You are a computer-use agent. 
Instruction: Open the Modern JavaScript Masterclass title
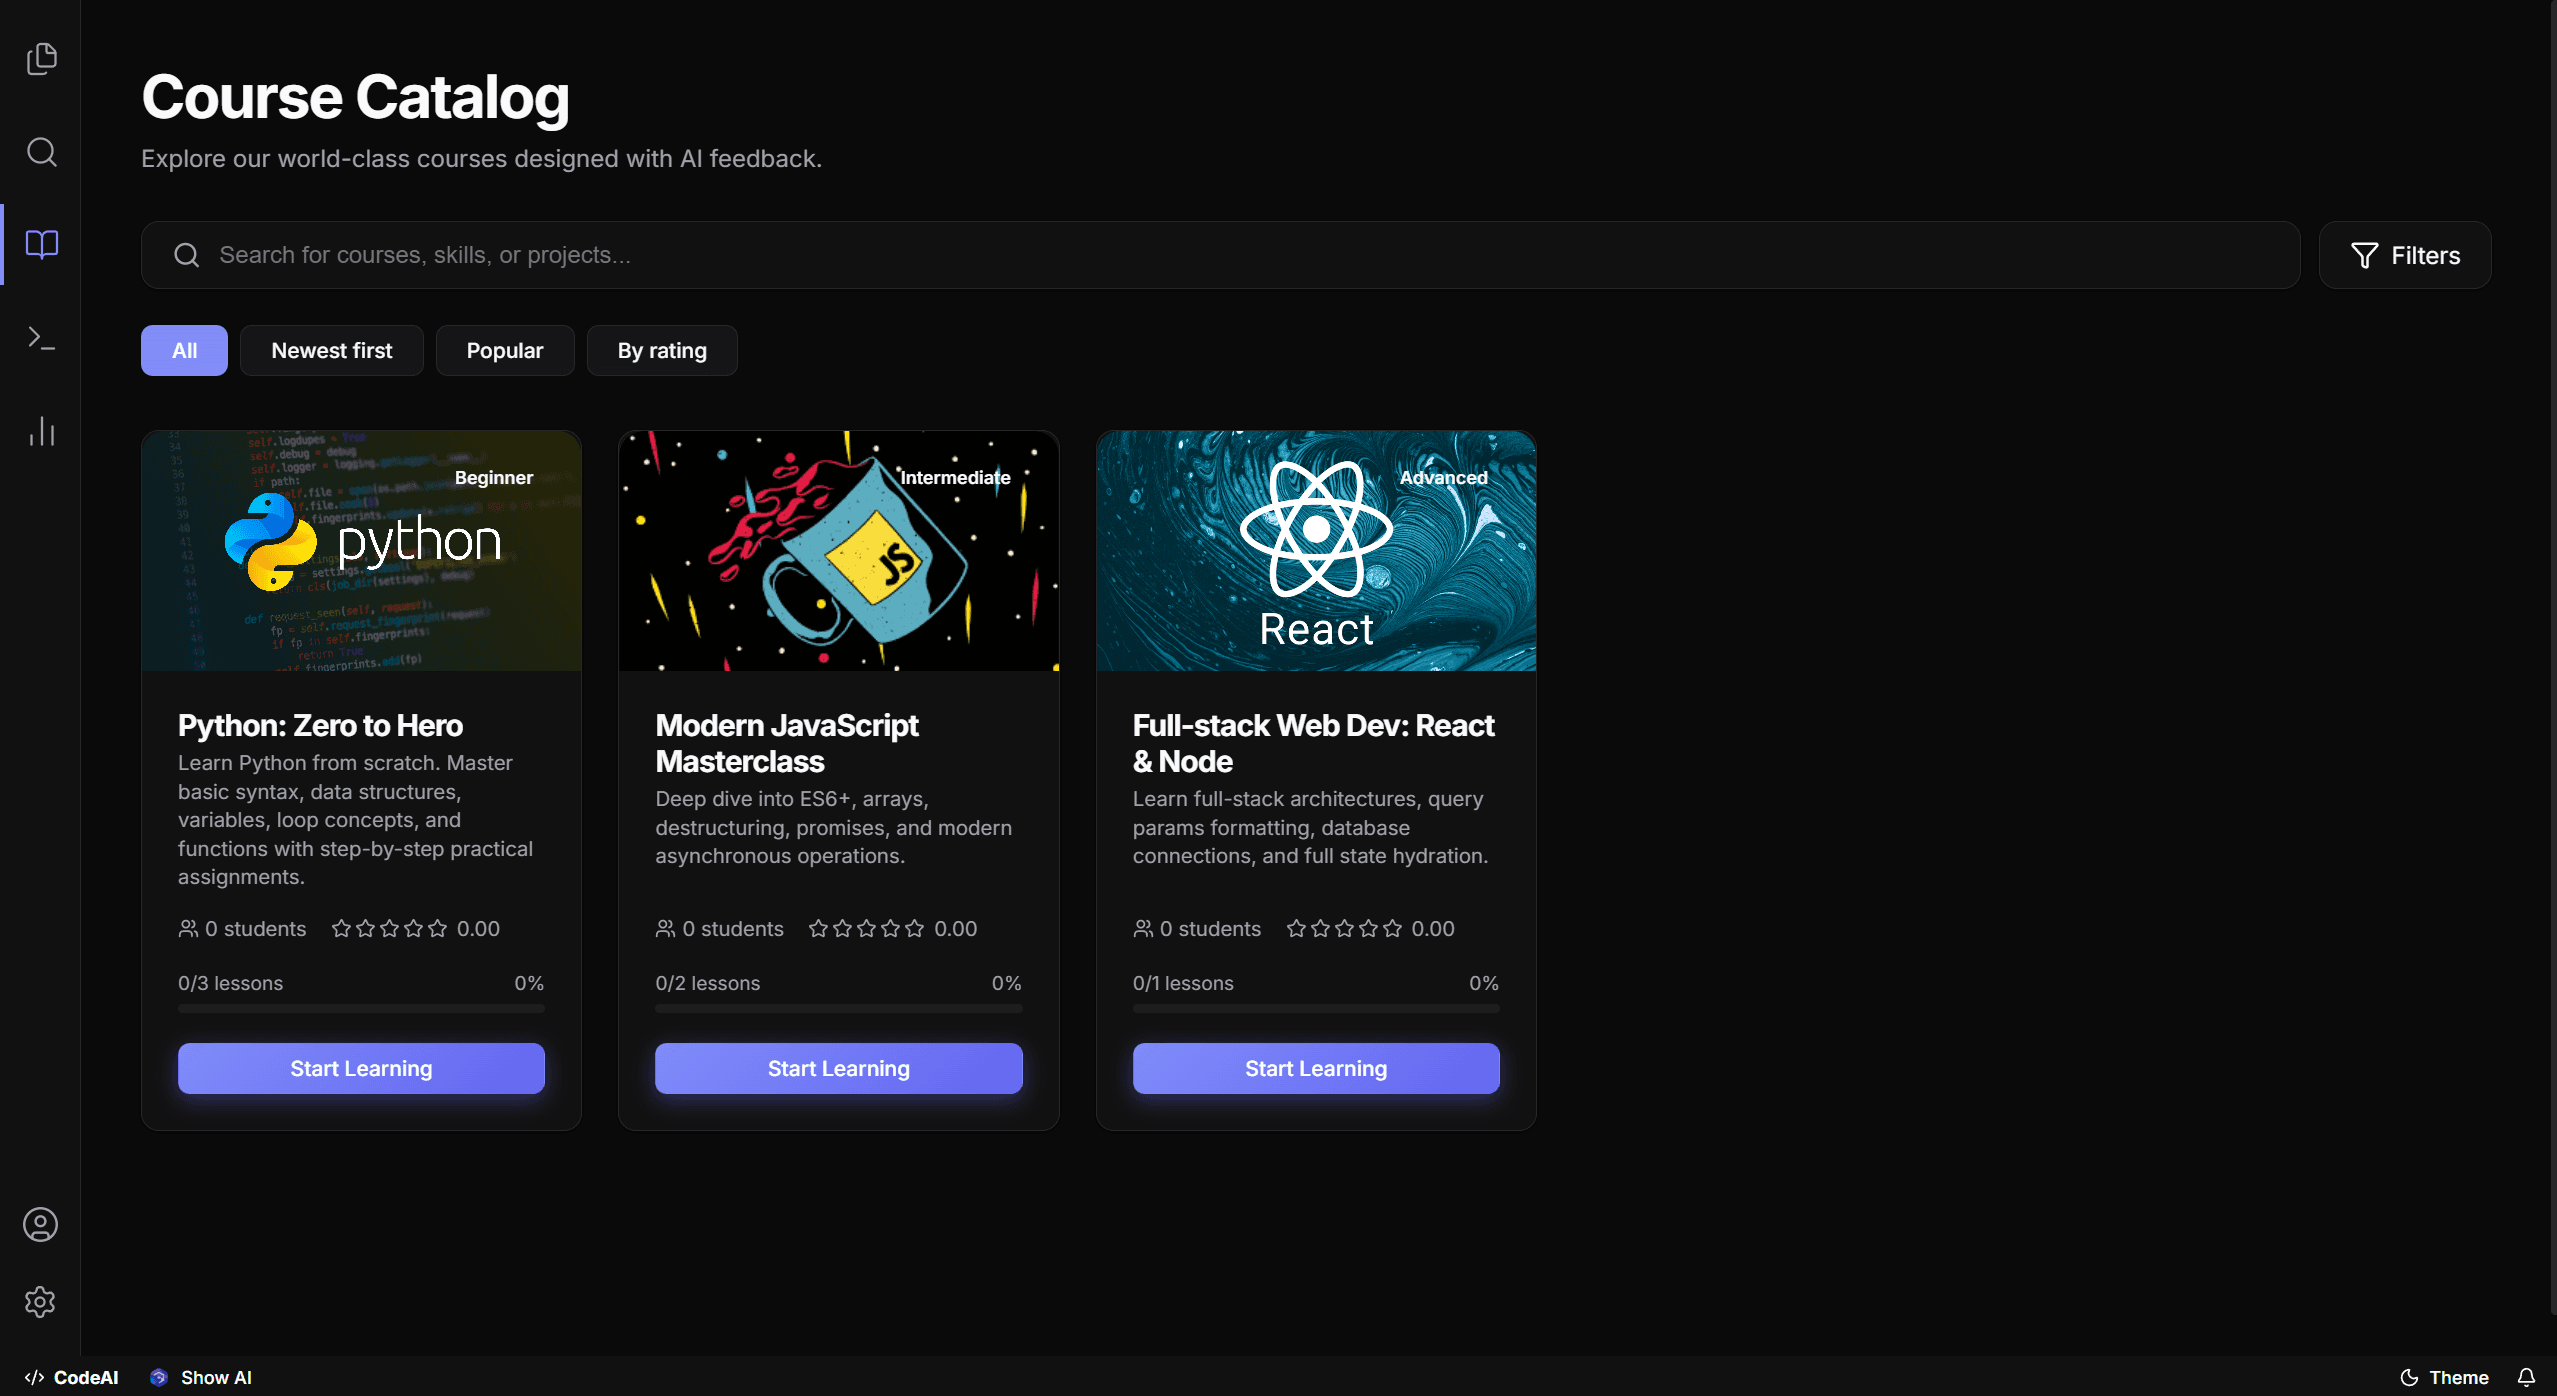point(787,743)
